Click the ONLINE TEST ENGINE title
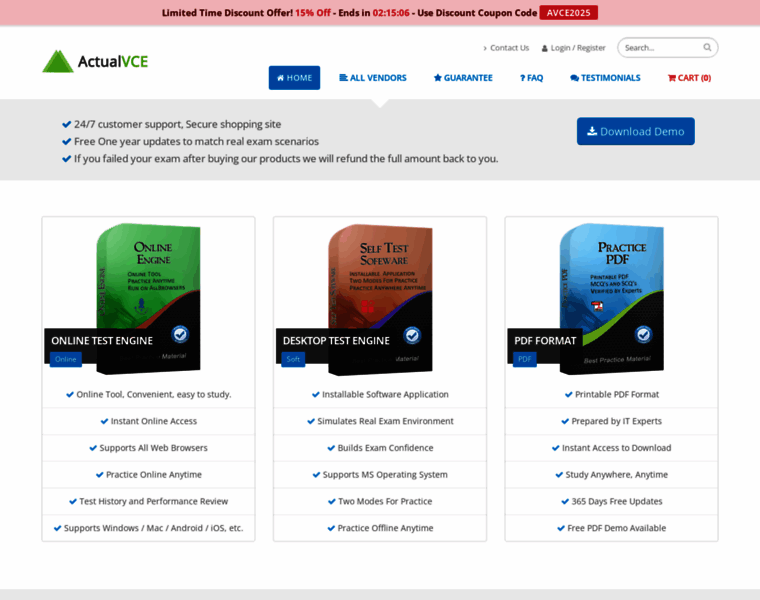This screenshot has height=600, width=760. 102,341
